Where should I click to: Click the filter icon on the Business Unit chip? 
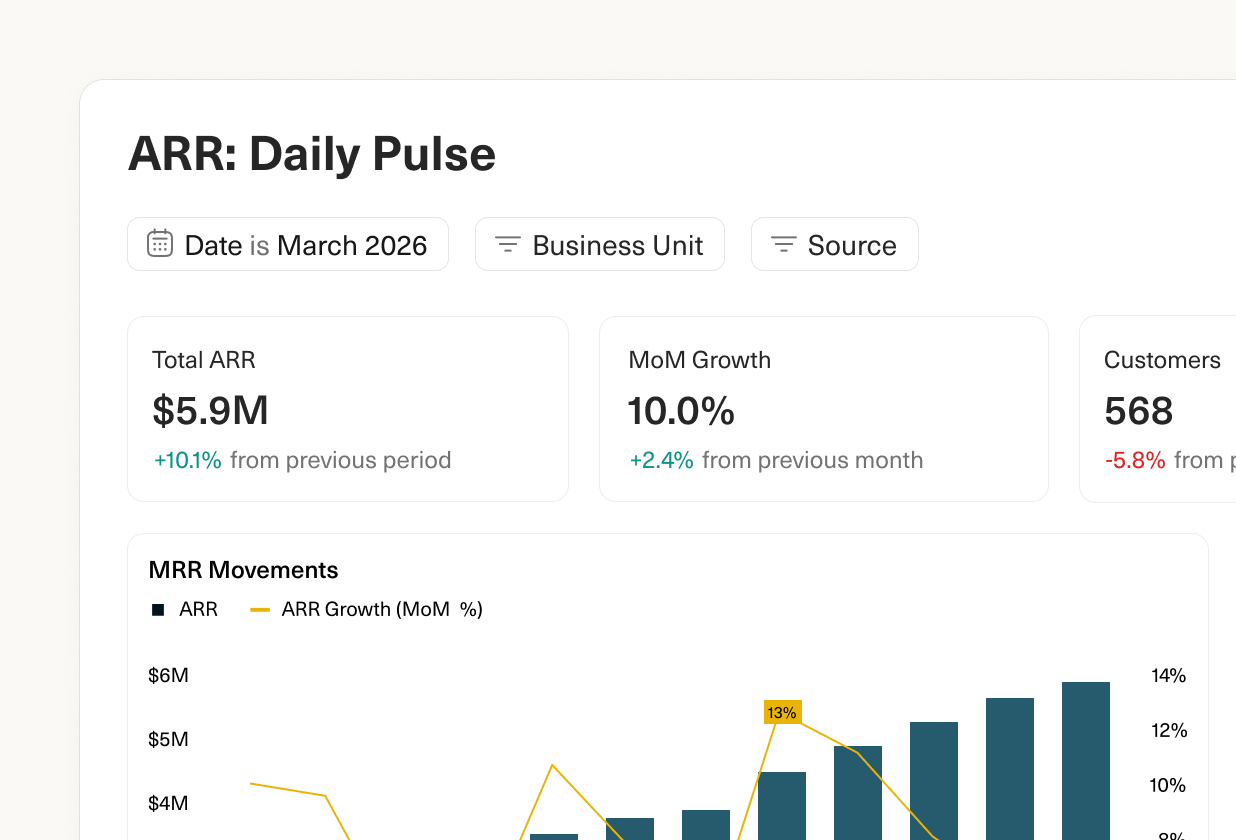tap(507, 243)
